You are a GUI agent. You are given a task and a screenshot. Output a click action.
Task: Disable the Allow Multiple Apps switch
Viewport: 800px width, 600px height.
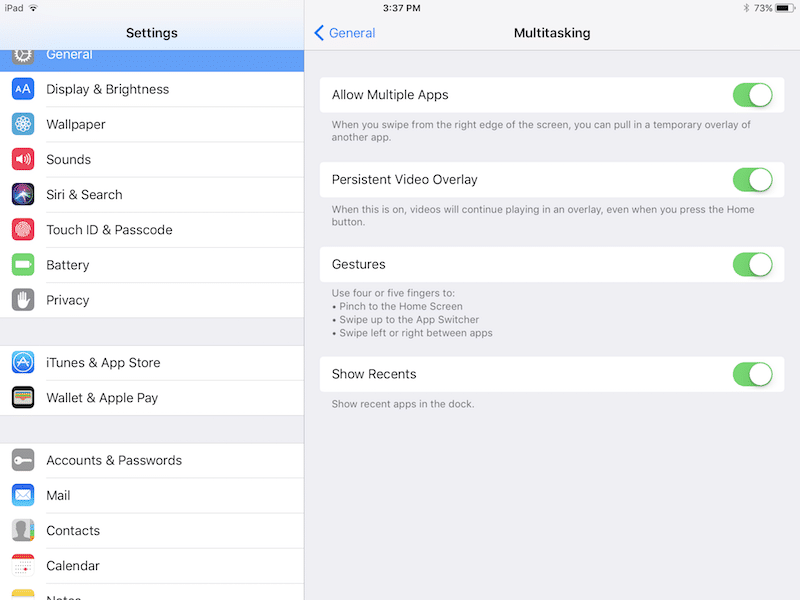coord(752,95)
